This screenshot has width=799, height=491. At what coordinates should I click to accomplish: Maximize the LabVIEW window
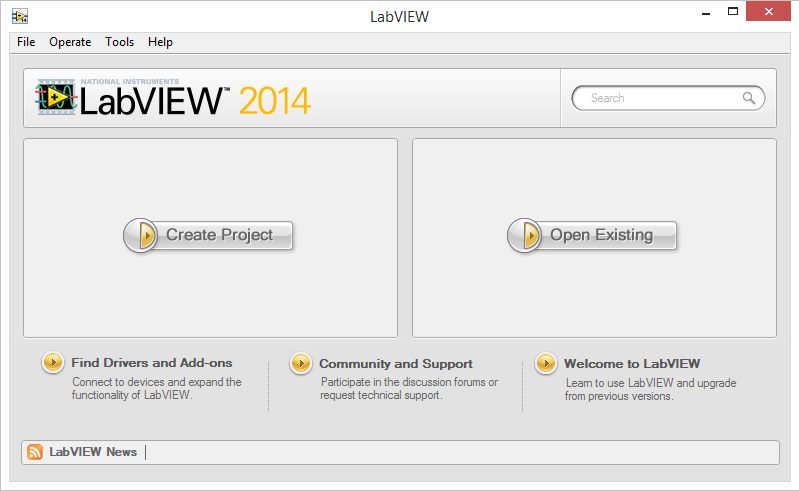733,11
